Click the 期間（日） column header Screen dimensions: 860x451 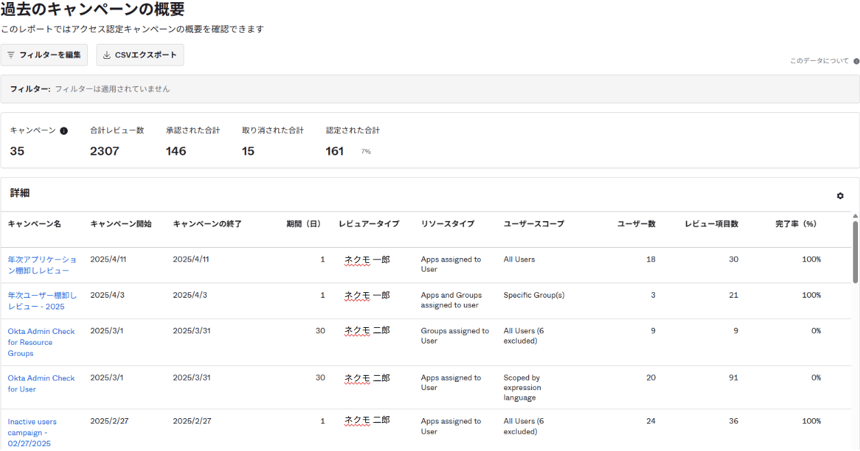pos(303,224)
